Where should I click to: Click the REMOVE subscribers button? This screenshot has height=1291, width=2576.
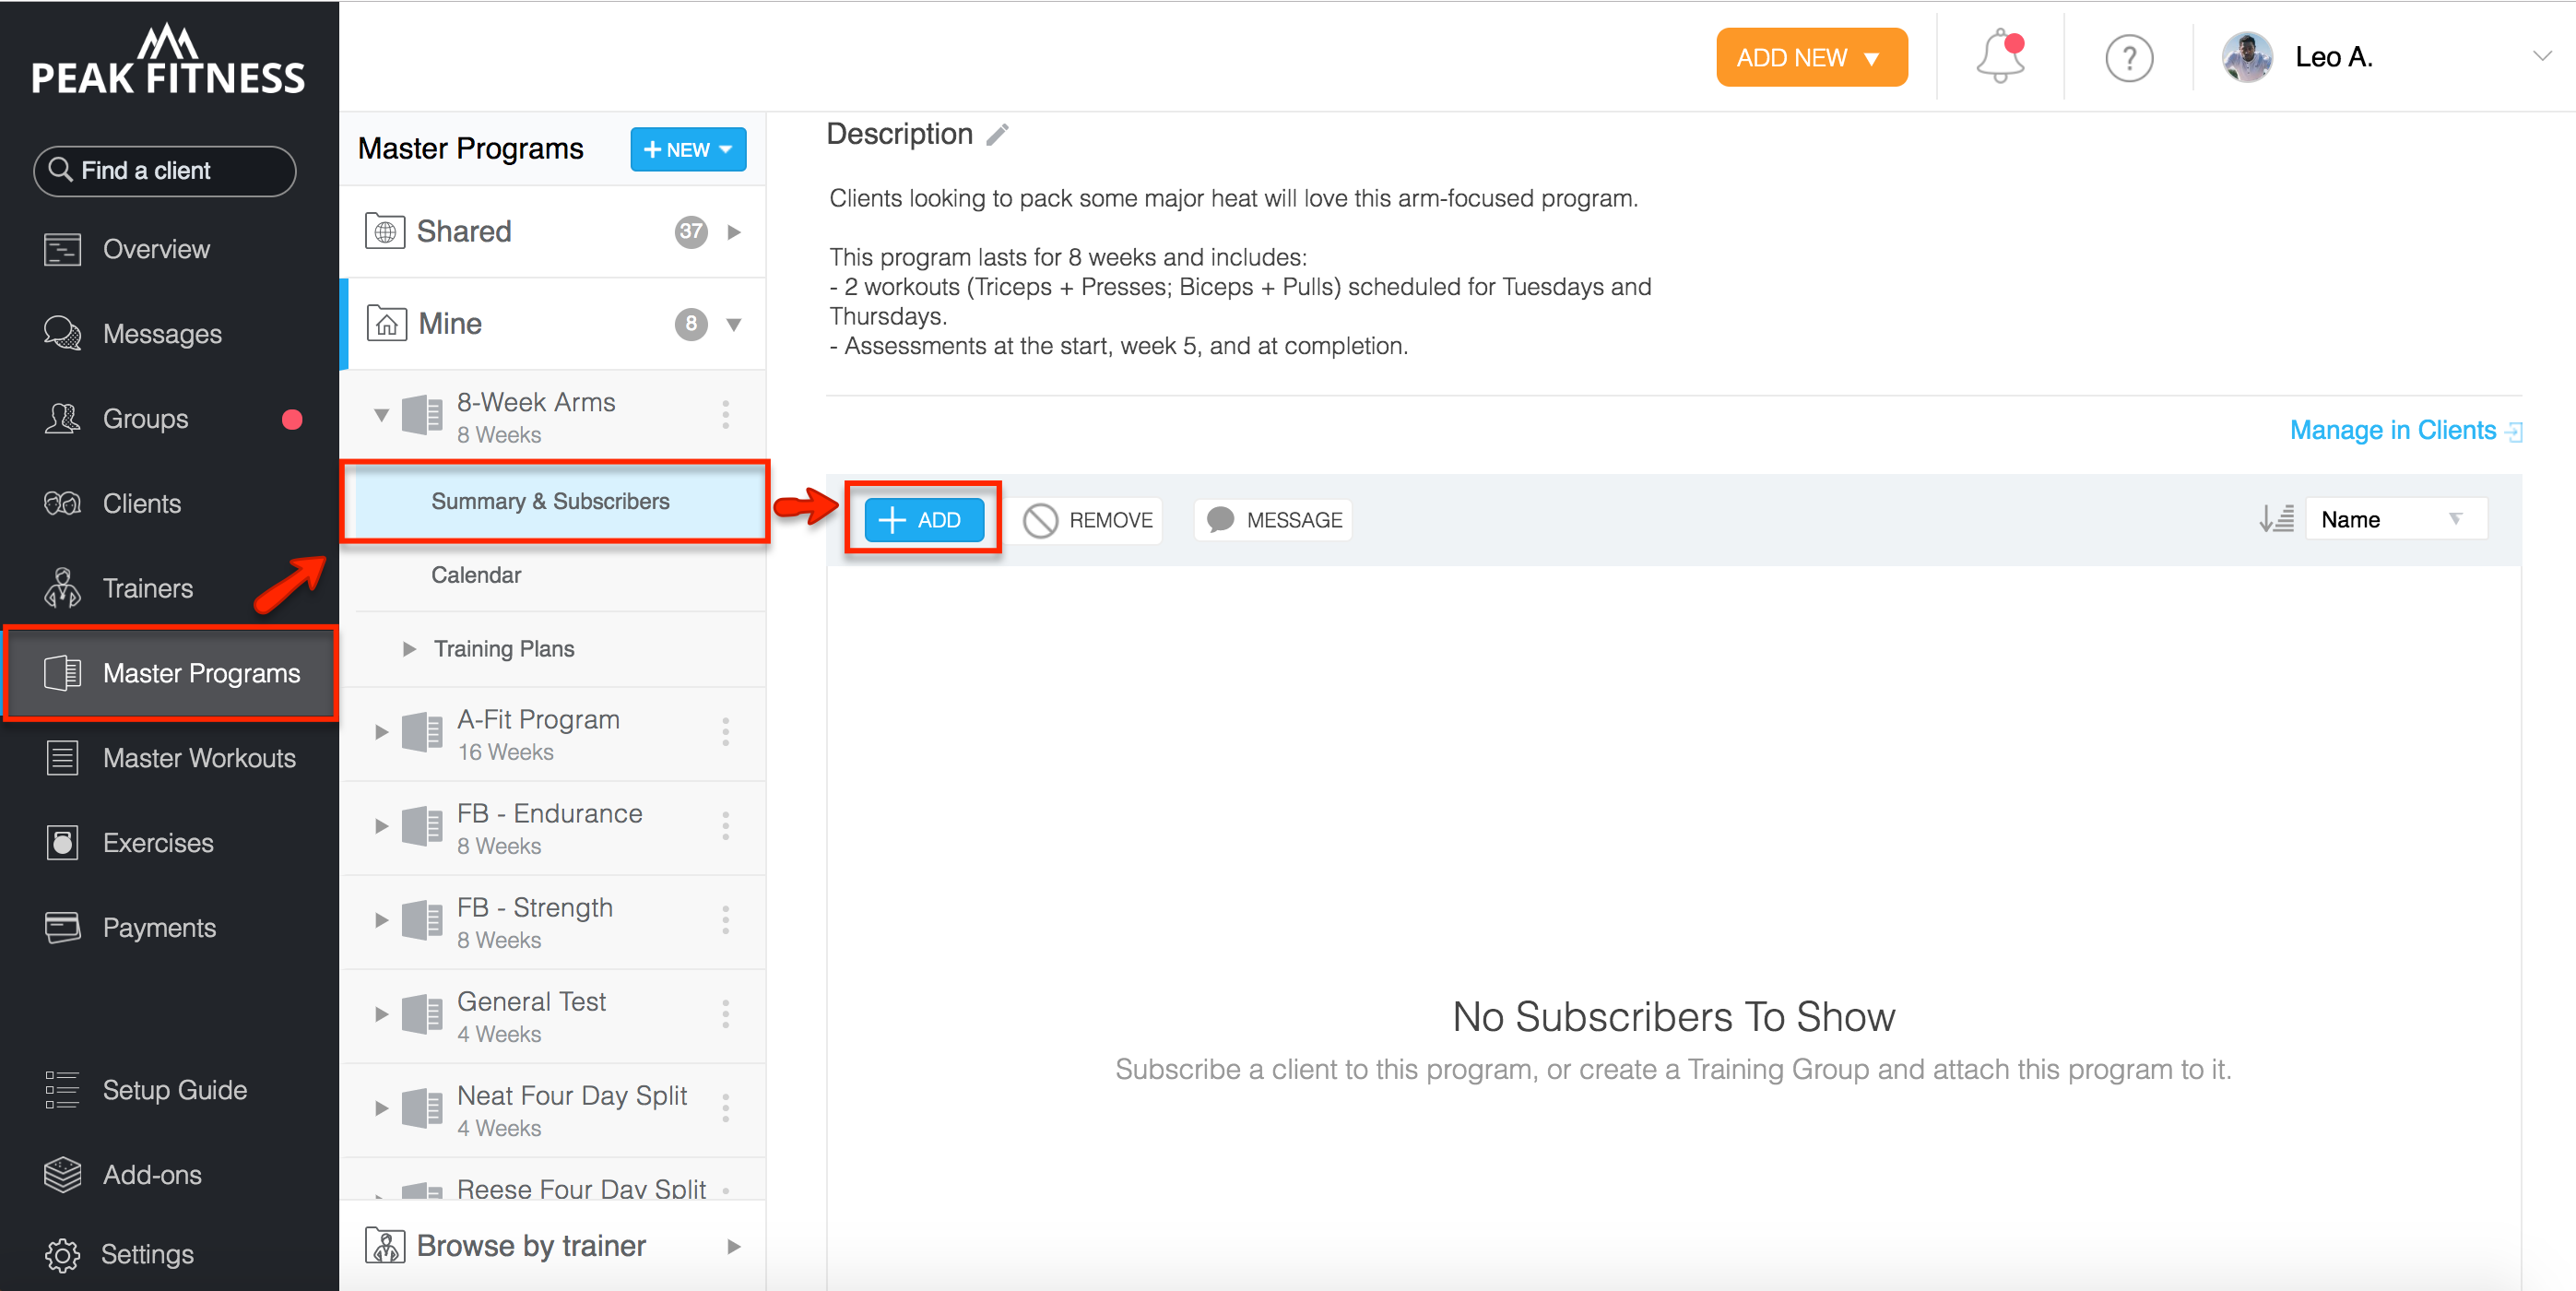[1090, 518]
